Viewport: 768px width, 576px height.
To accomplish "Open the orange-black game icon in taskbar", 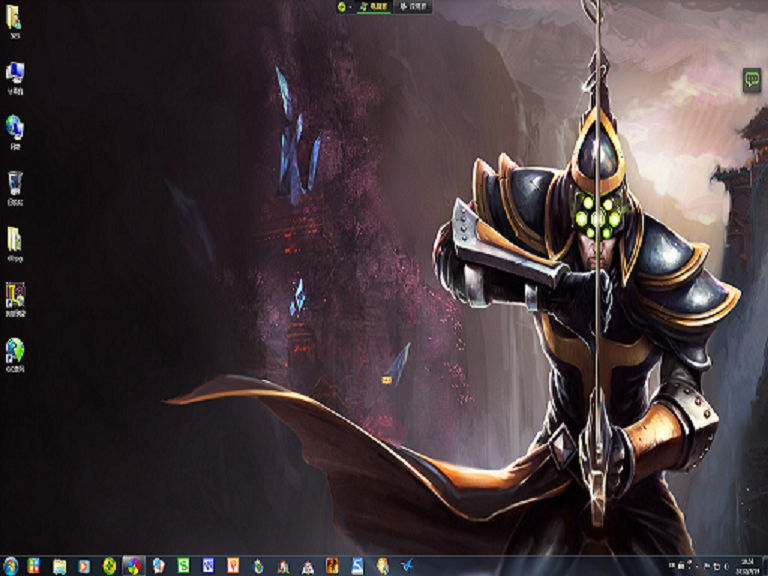I will [x=332, y=566].
